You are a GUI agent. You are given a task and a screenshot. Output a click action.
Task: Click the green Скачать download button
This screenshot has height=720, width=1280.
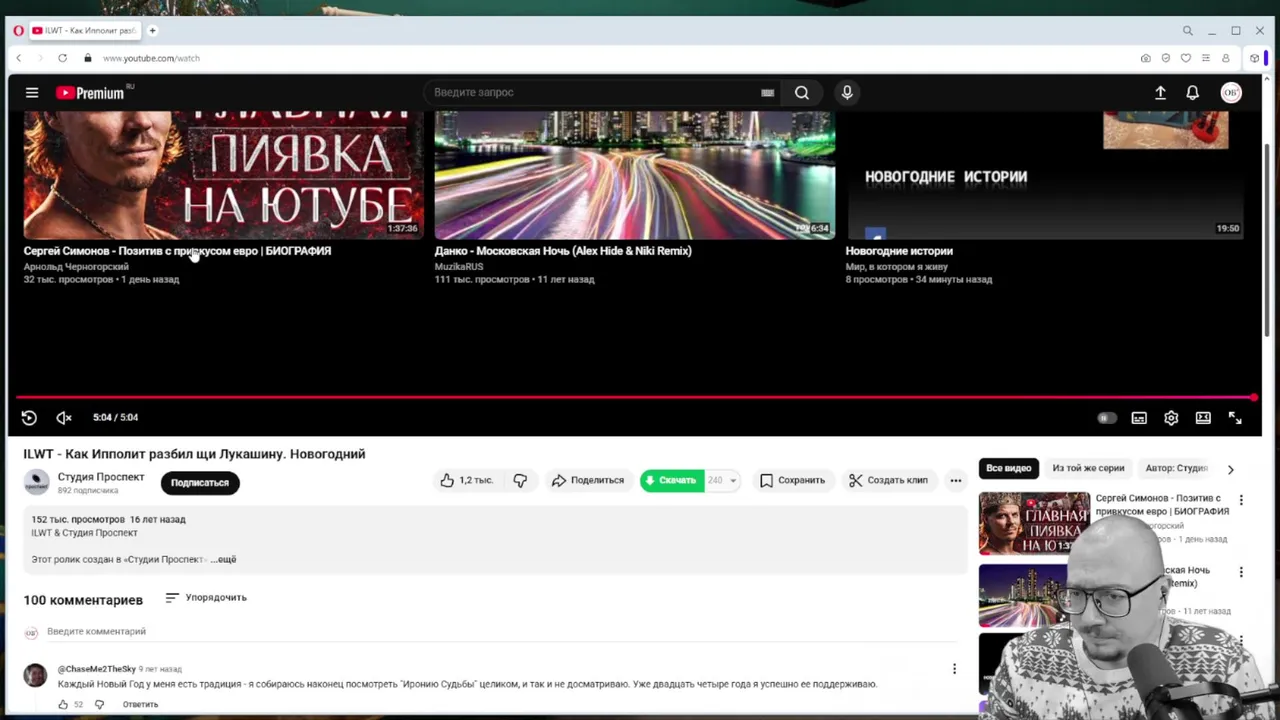tap(672, 481)
